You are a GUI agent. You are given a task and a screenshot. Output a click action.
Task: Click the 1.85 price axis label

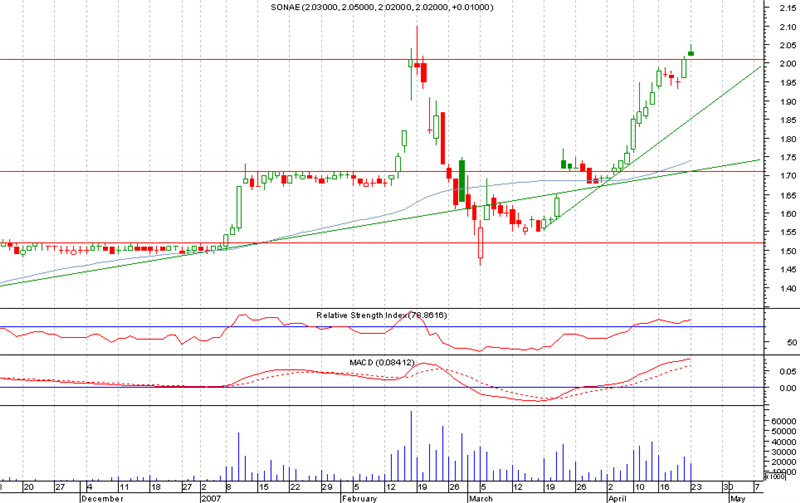coord(788,120)
